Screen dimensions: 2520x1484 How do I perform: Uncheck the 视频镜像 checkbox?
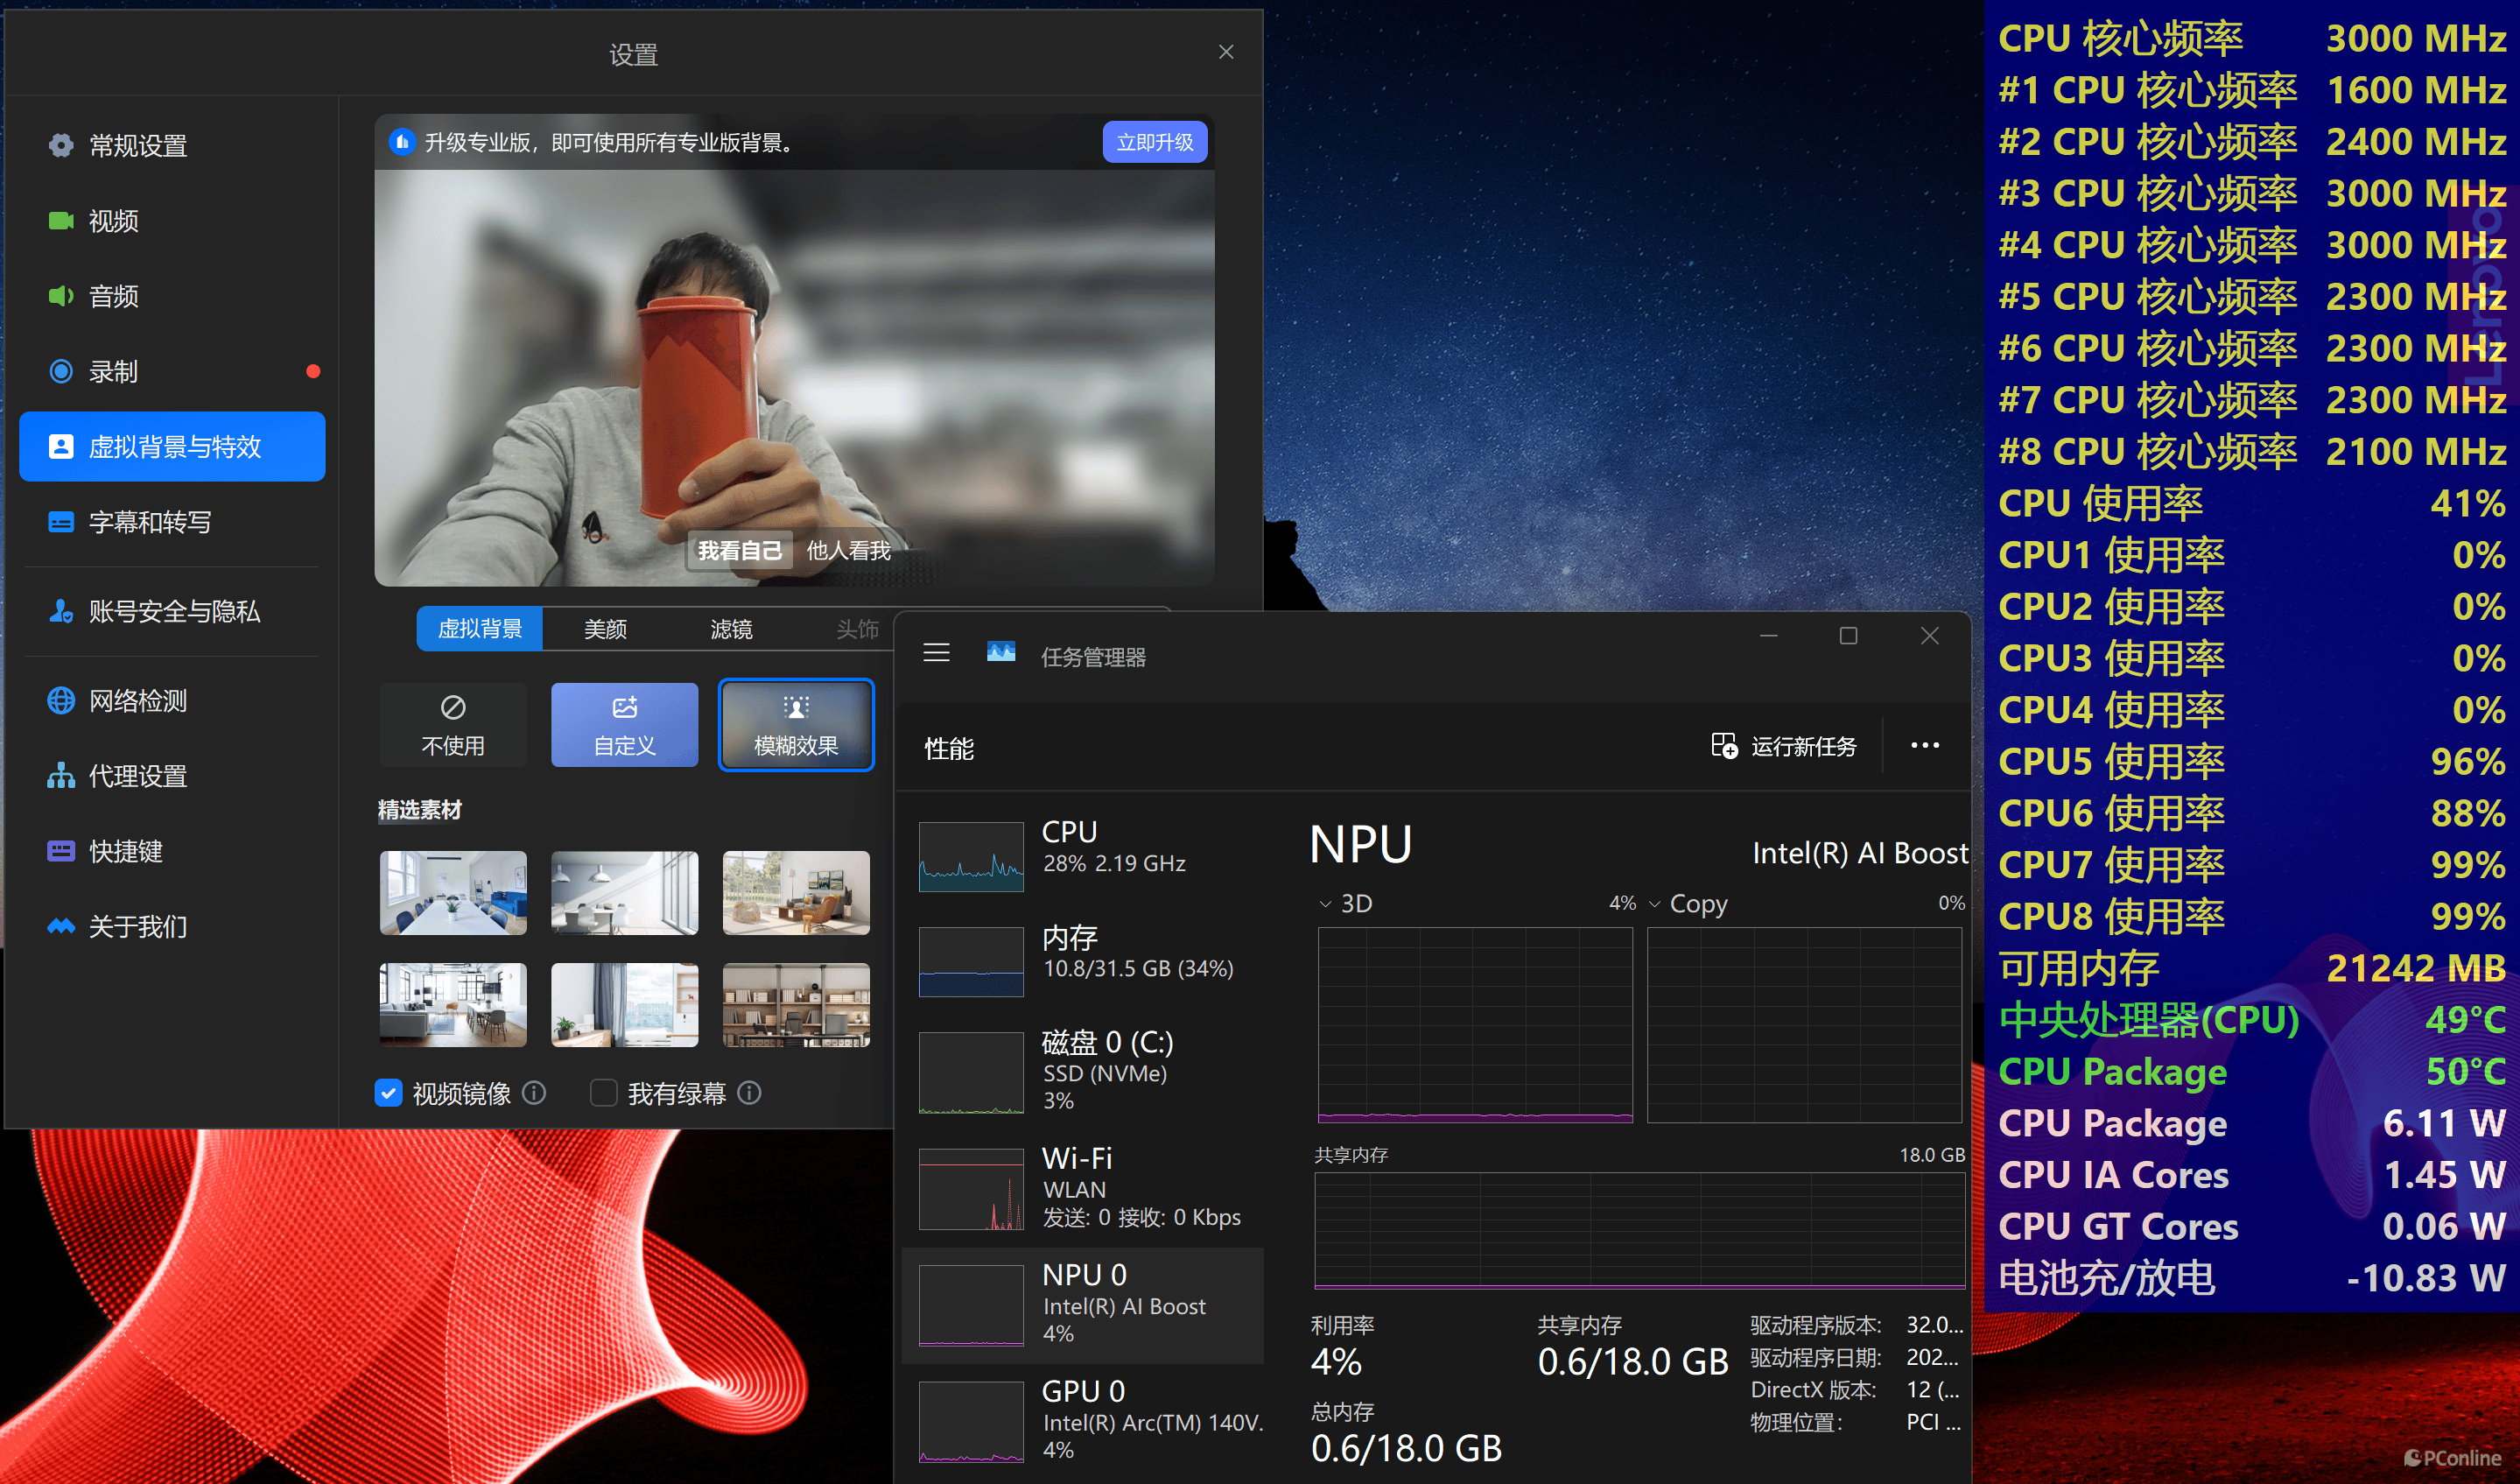388,1093
